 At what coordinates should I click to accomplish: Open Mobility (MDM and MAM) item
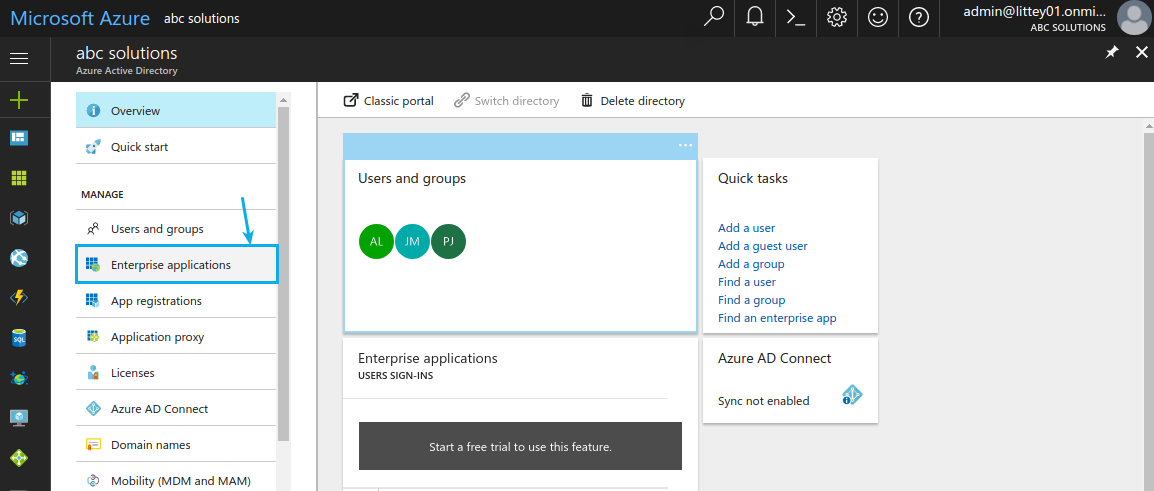point(176,481)
